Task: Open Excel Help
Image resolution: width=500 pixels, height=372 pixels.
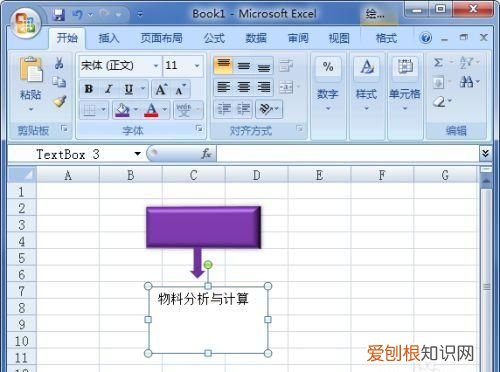Action: coord(425,38)
